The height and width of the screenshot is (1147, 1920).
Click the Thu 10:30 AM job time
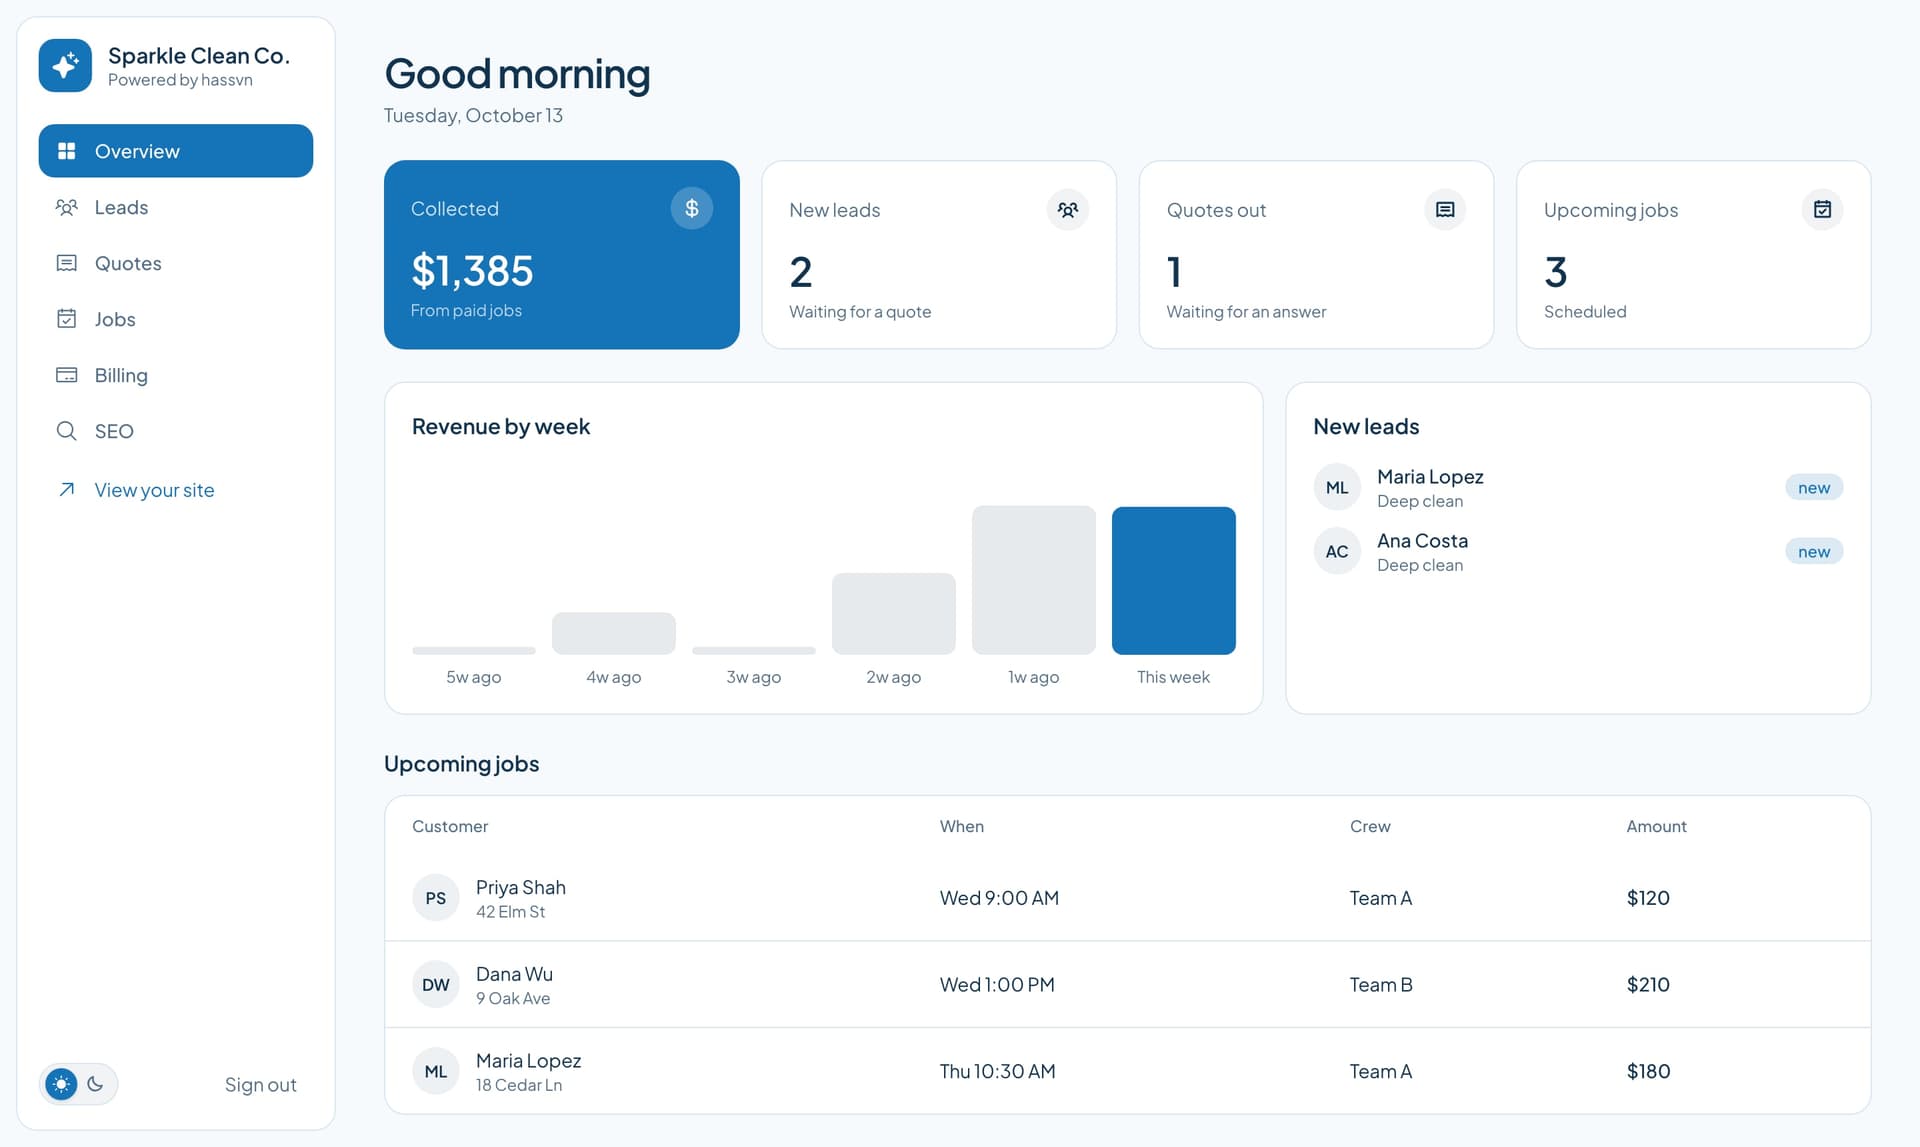point(997,1071)
